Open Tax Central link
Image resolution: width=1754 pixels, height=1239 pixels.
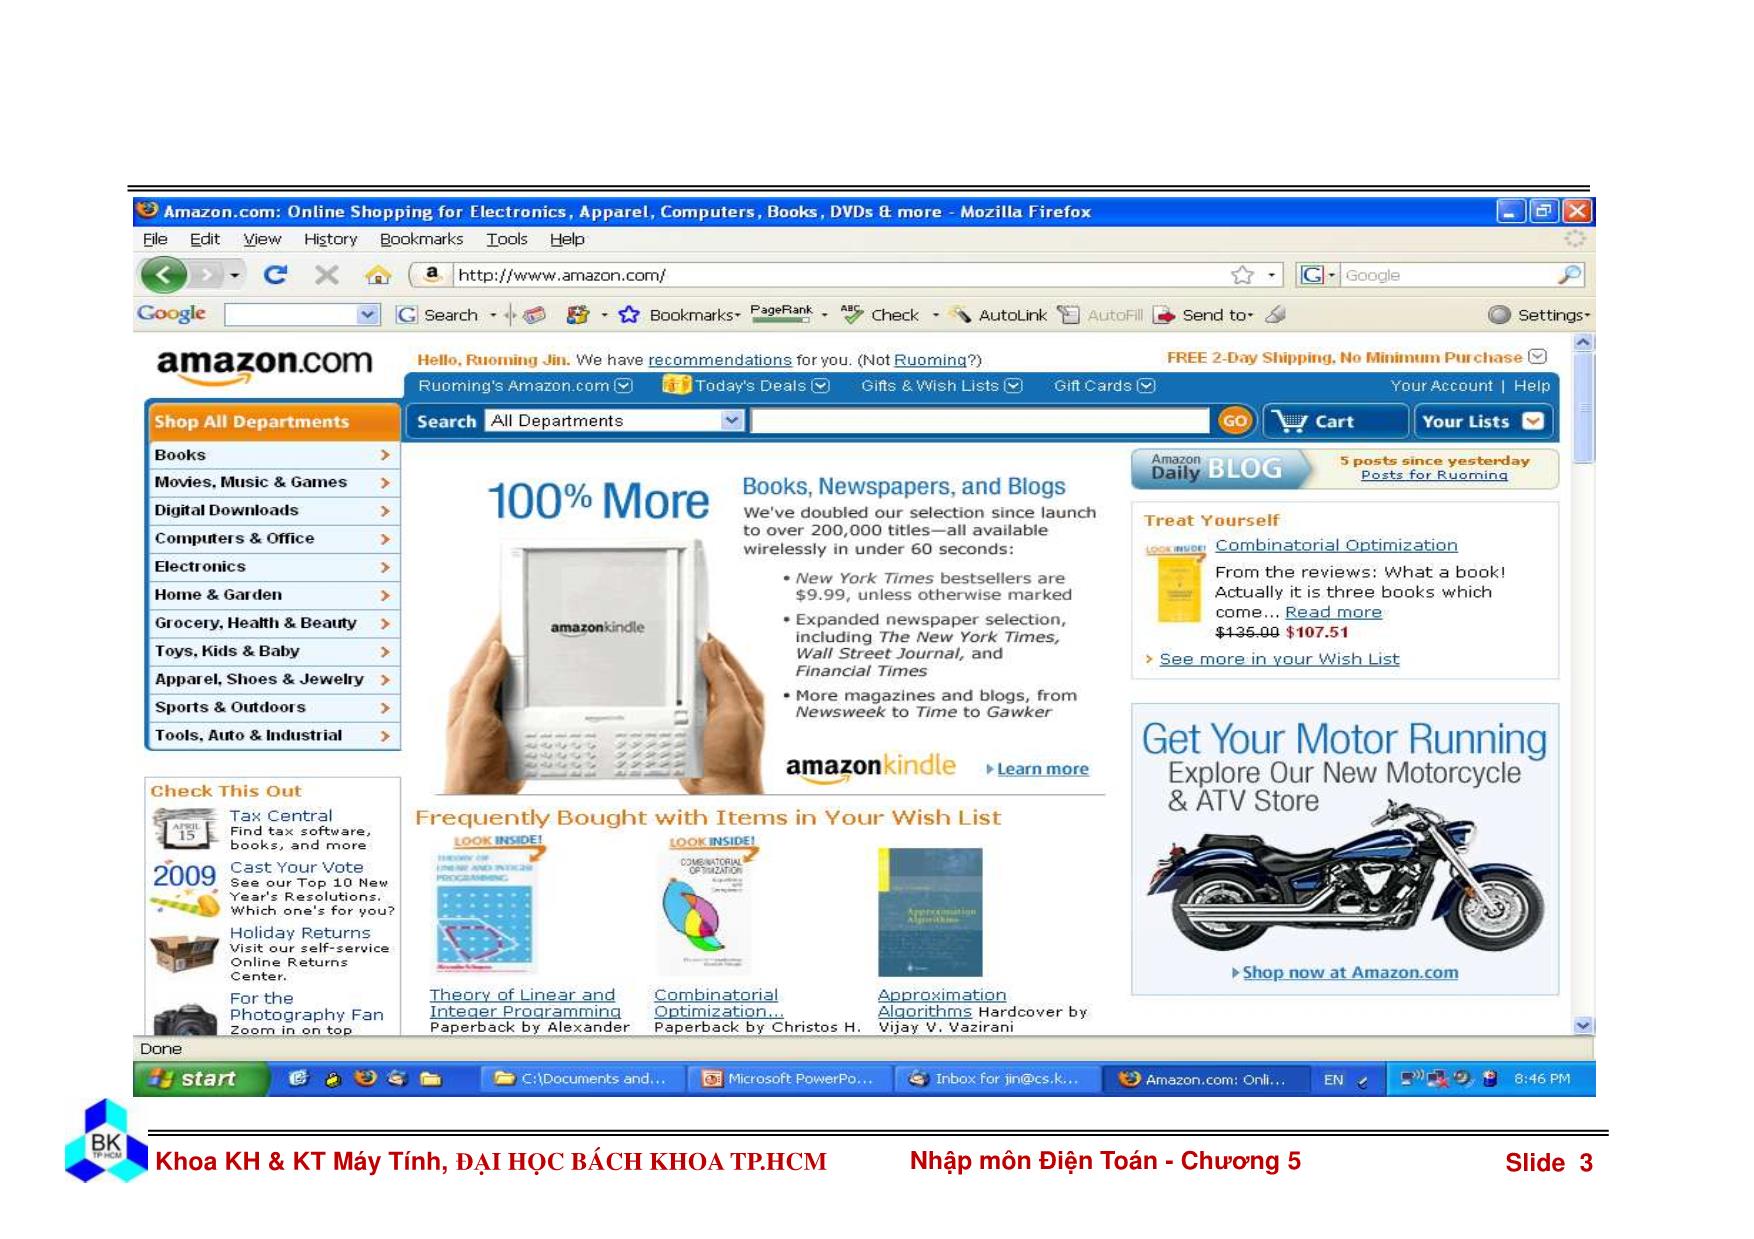tap(281, 816)
